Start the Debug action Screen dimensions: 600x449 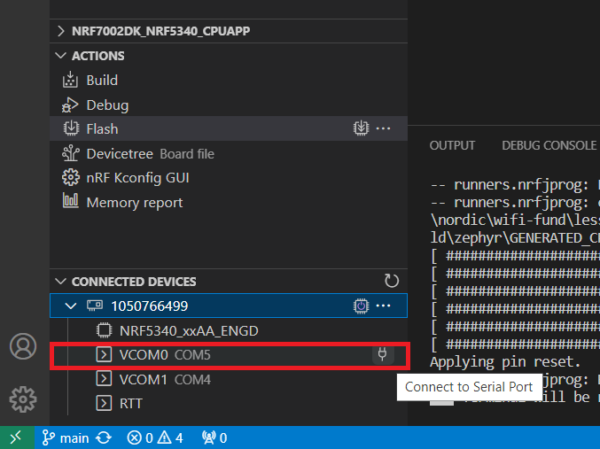tap(107, 105)
